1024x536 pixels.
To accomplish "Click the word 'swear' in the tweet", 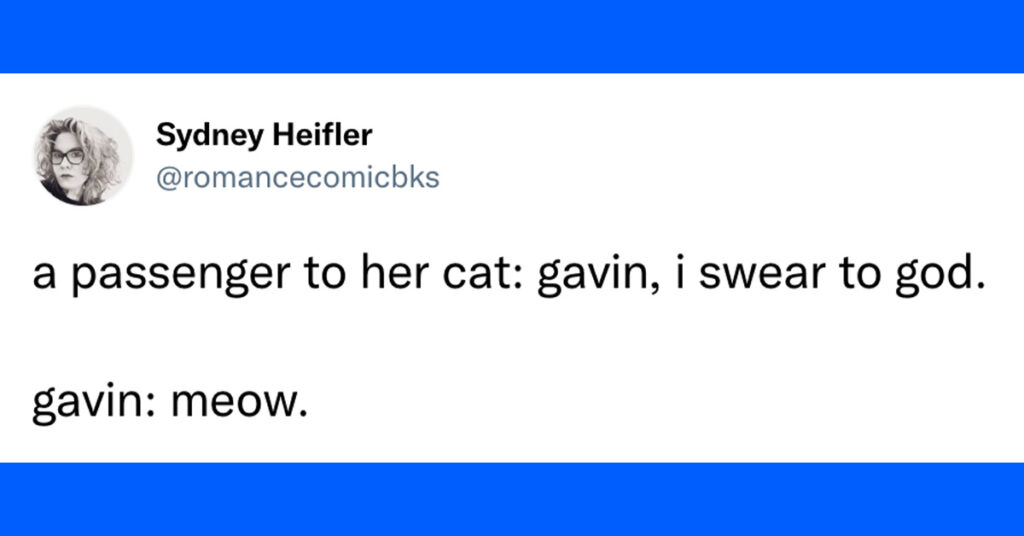I will 762,274.
